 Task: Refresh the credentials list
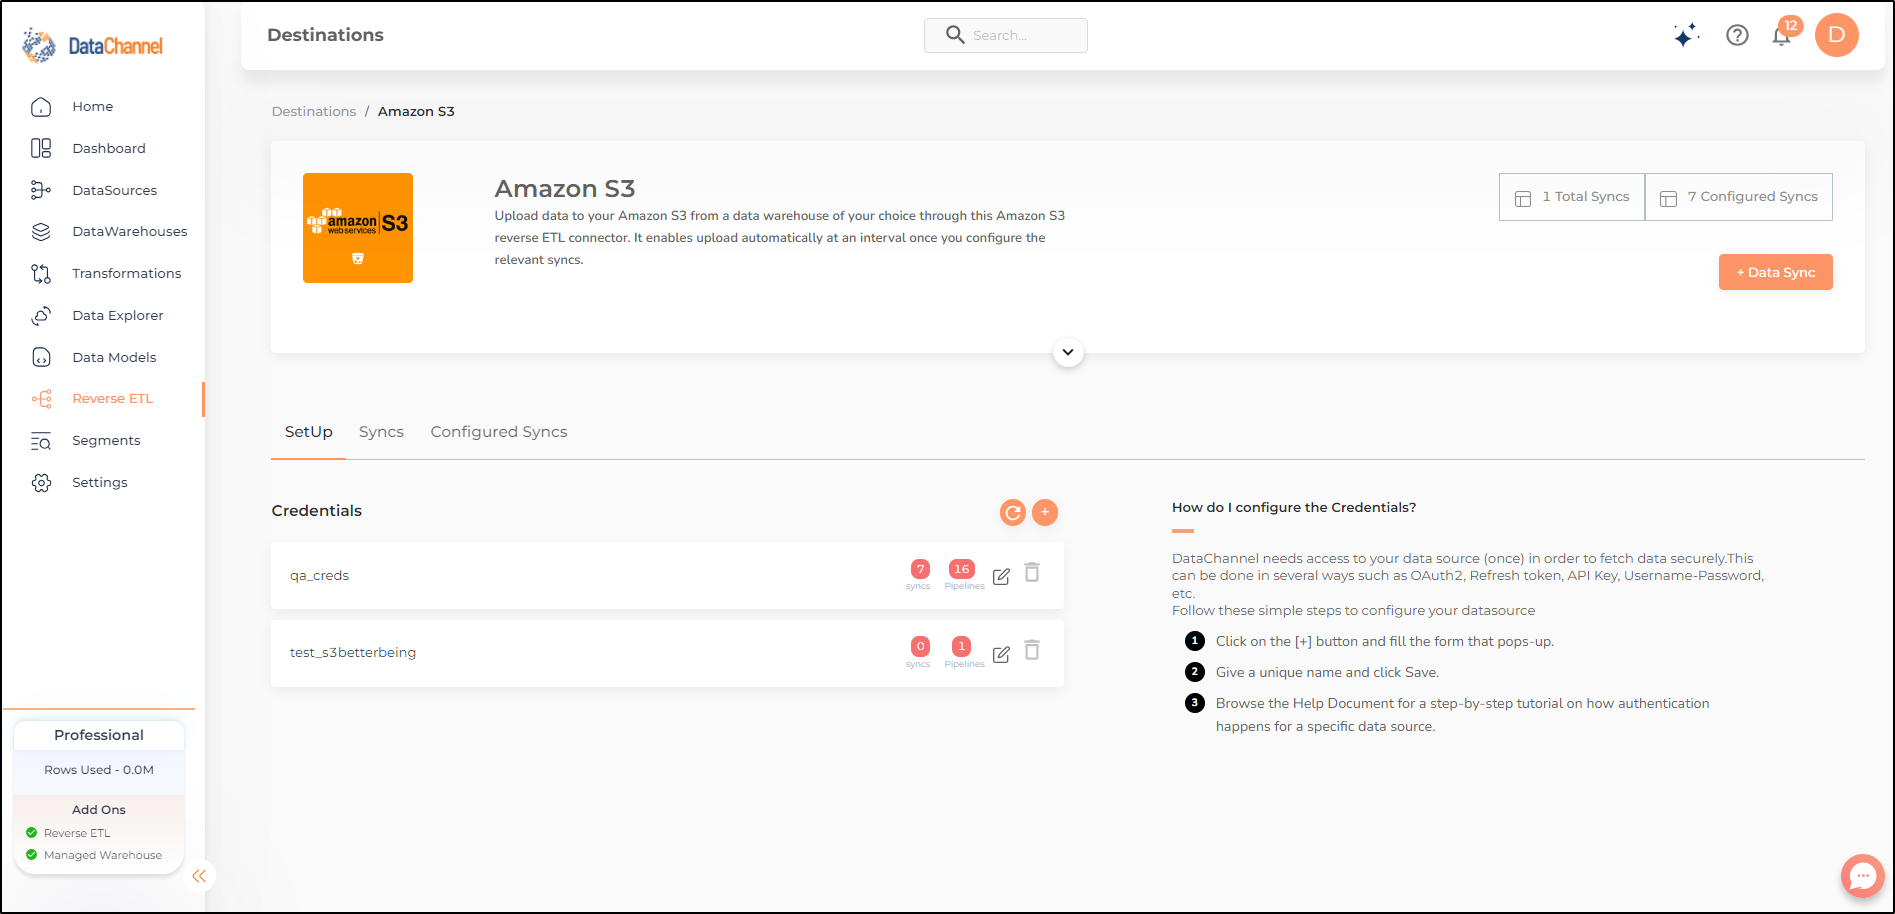click(1013, 512)
